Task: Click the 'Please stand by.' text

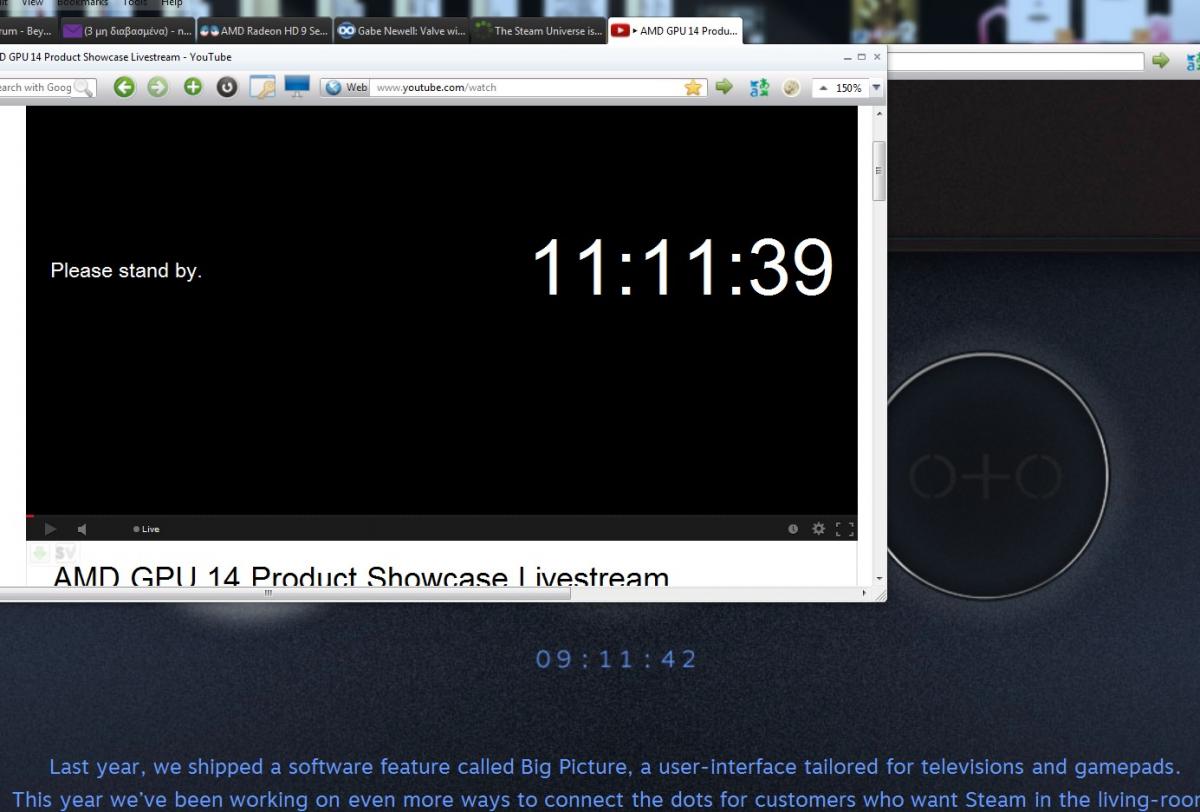Action: pyautogui.click(x=126, y=271)
